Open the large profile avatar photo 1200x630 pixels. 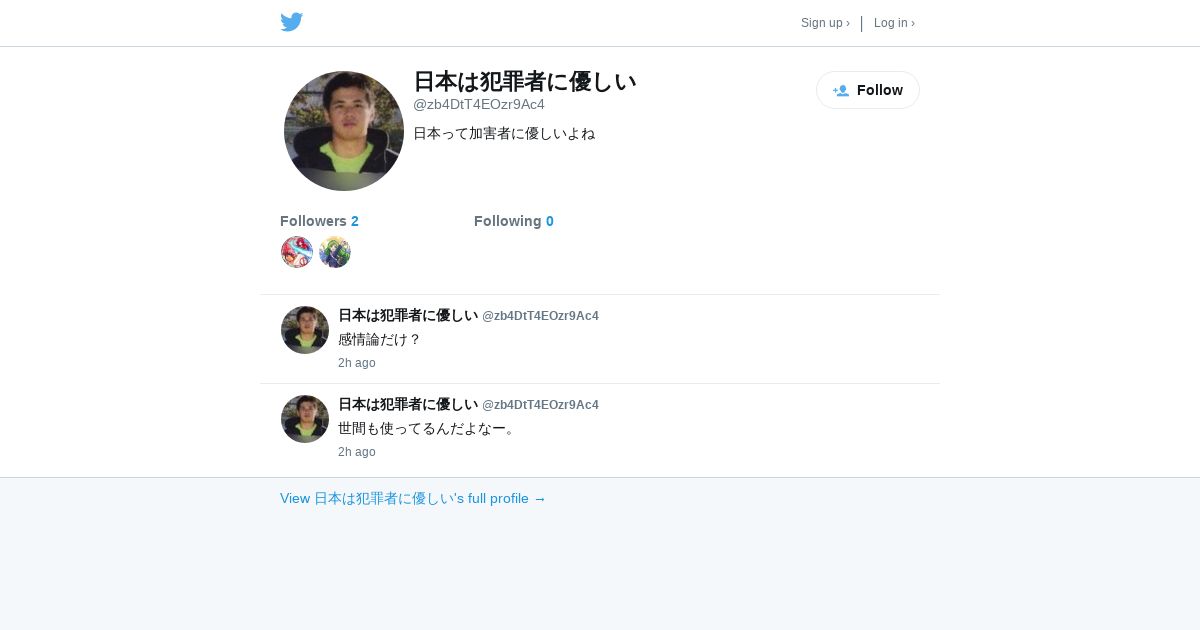coord(344,131)
